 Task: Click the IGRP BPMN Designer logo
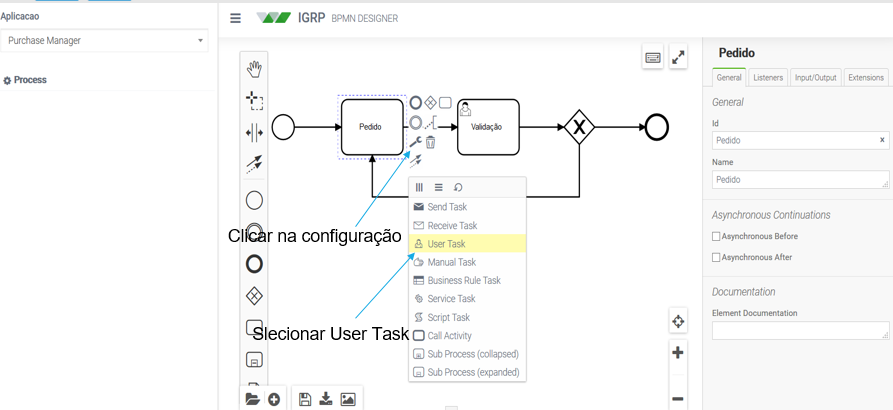[327, 18]
